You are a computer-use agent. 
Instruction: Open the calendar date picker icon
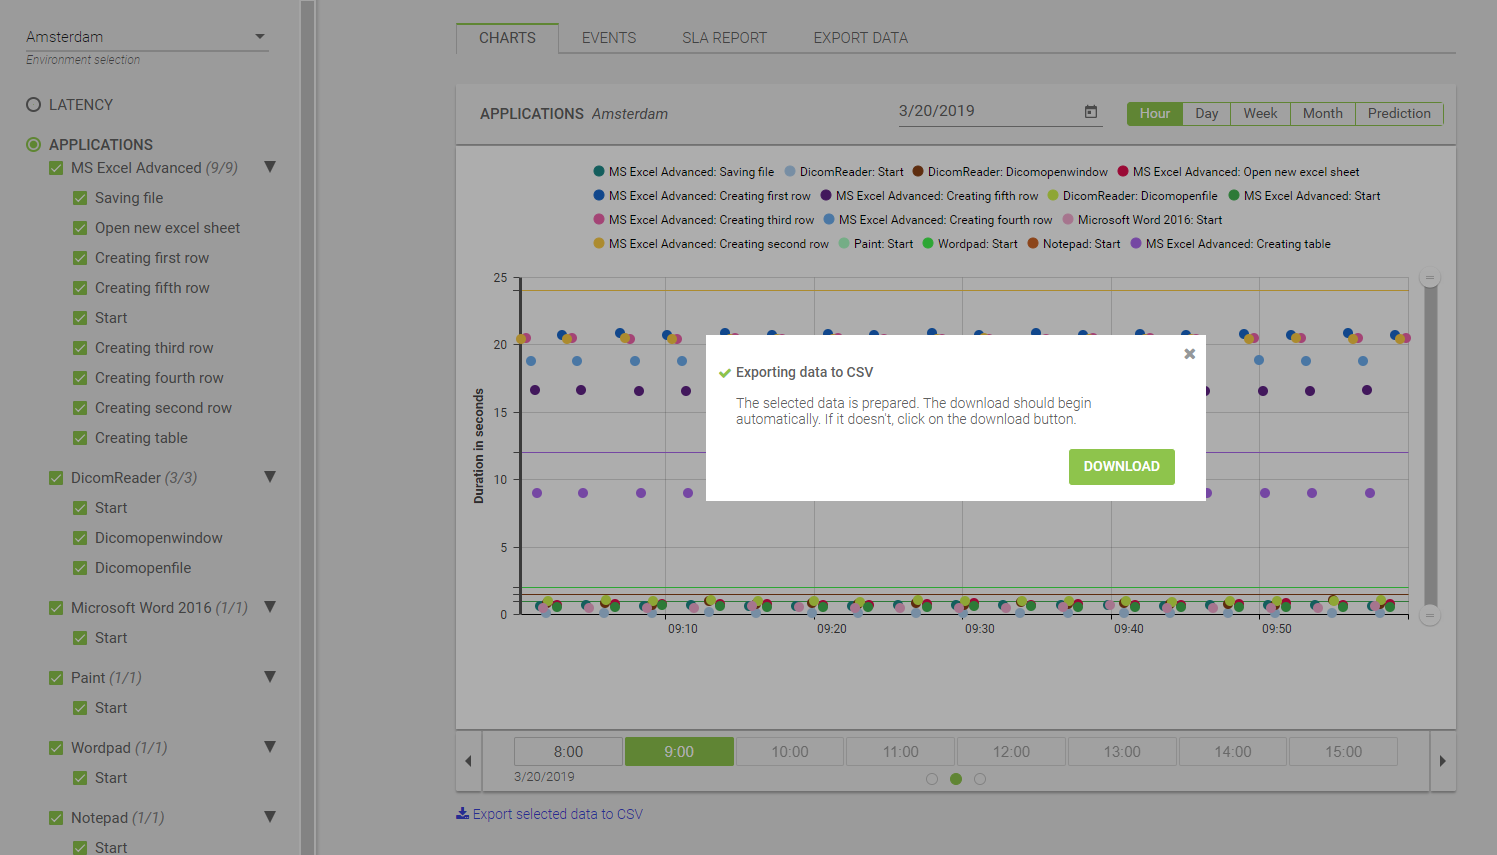pyautogui.click(x=1091, y=112)
